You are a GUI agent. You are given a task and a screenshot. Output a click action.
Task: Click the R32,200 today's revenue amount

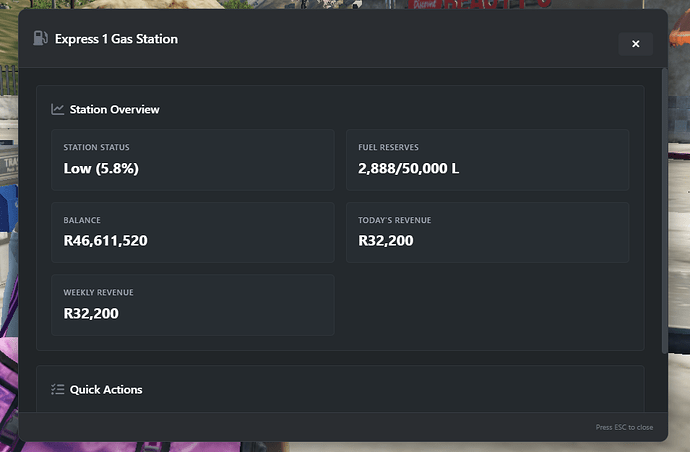(x=385, y=240)
